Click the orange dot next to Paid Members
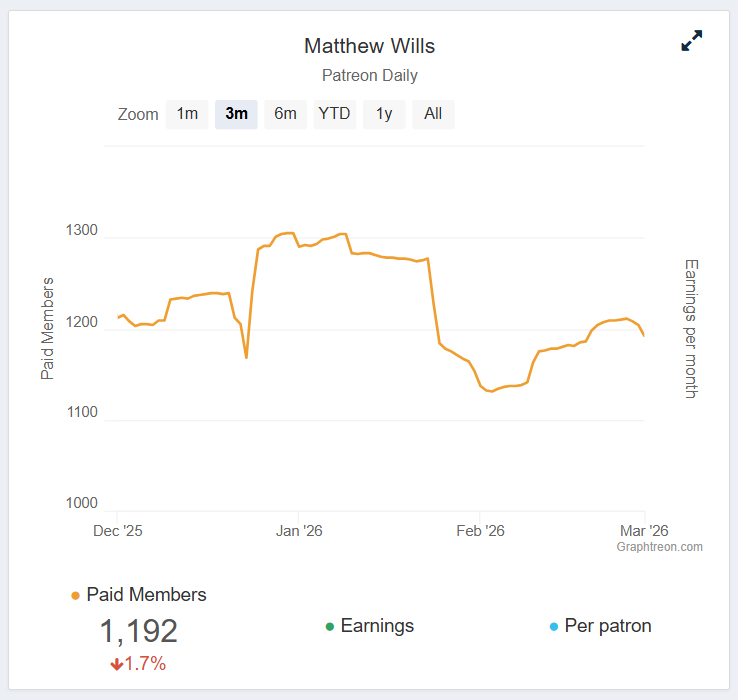Viewport: 738px width, 700px height. [76, 596]
